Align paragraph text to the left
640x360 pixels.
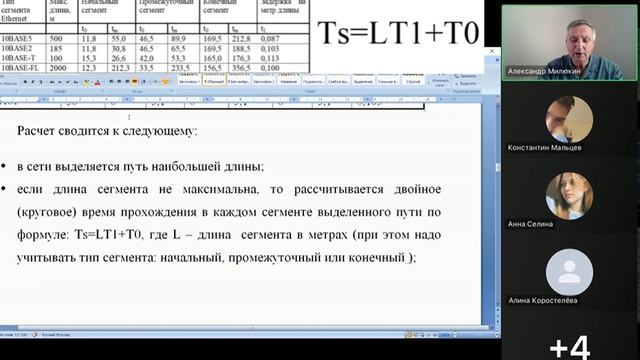tap(111, 81)
